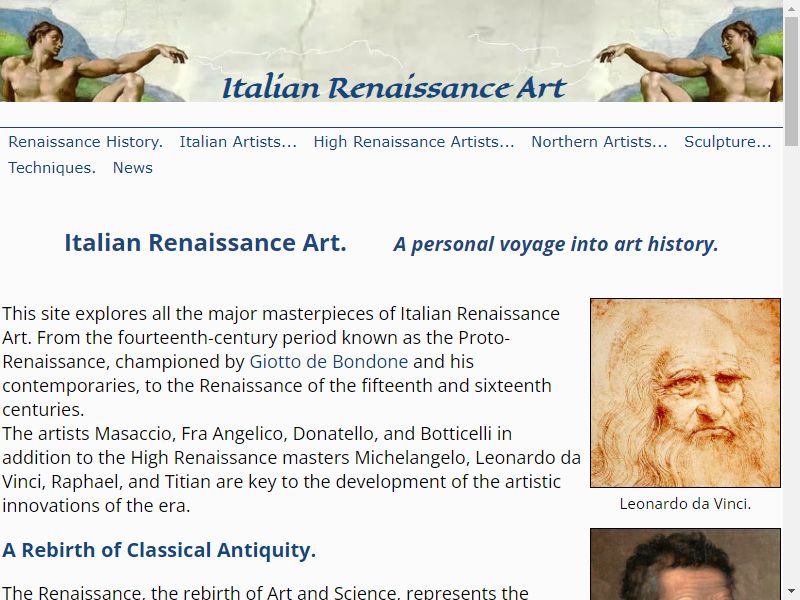The image size is (800, 600).
Task: Click the scrollbar down arrow
Action: (791, 592)
